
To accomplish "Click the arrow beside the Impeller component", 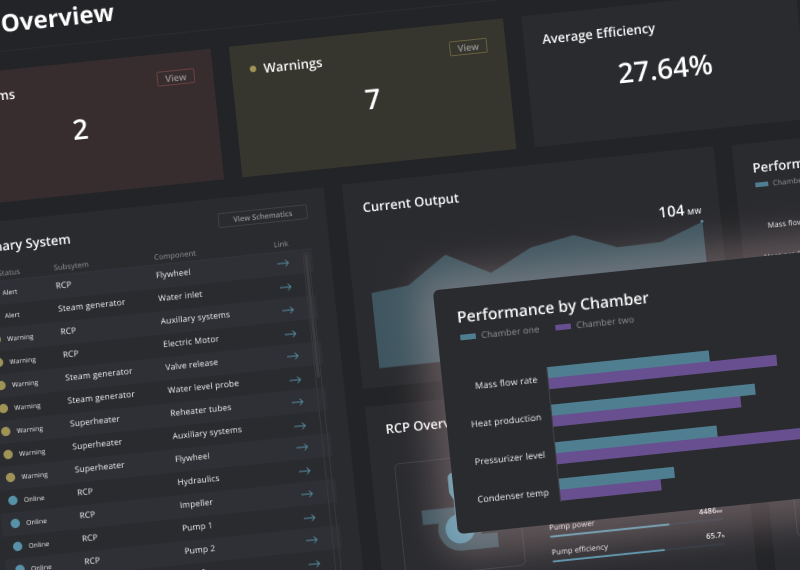I will [x=307, y=493].
